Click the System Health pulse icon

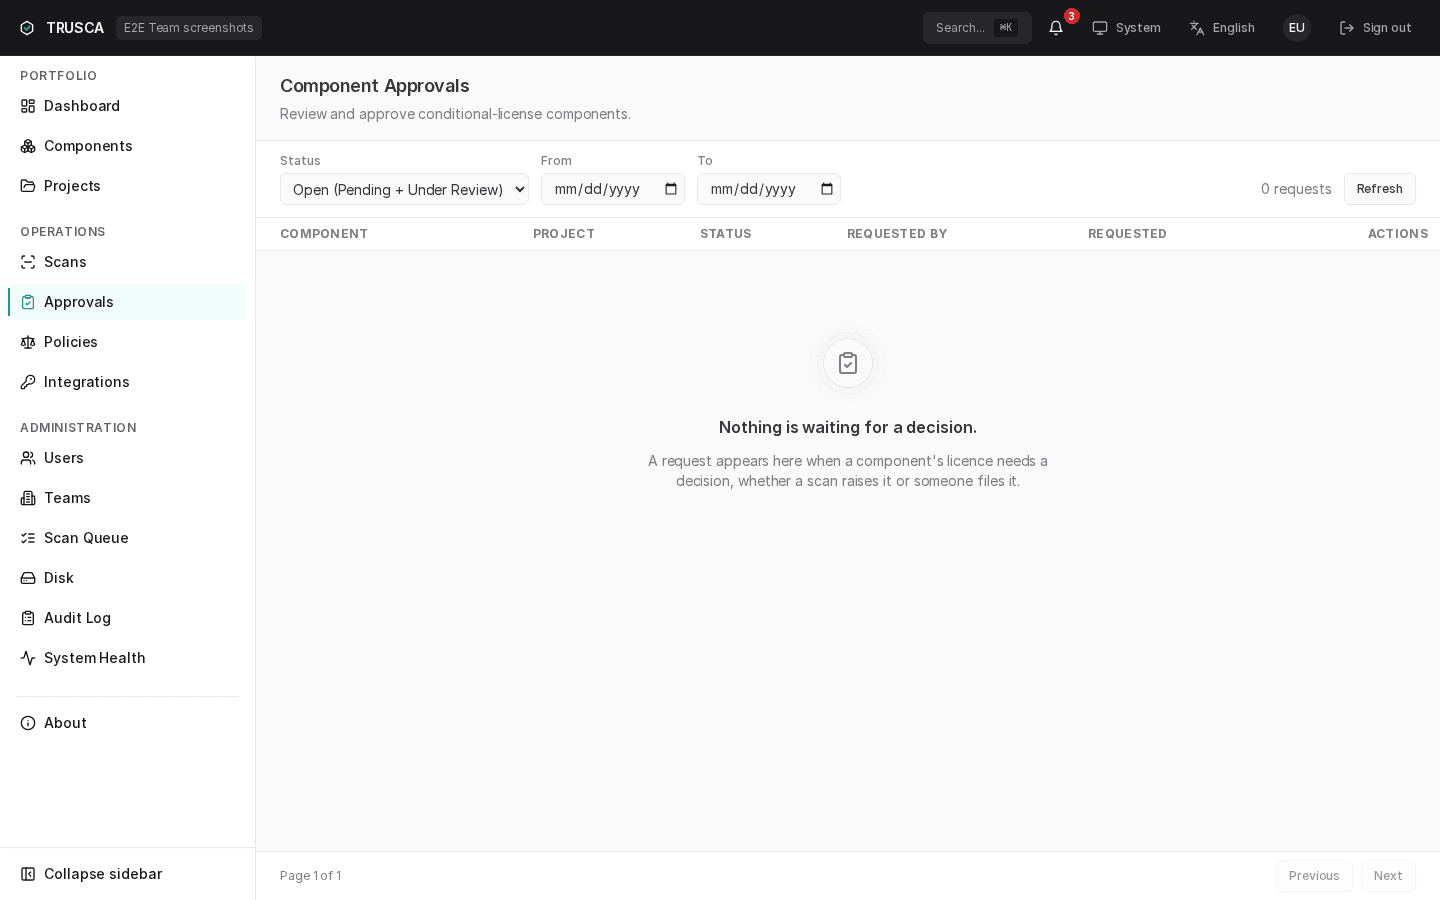28,658
